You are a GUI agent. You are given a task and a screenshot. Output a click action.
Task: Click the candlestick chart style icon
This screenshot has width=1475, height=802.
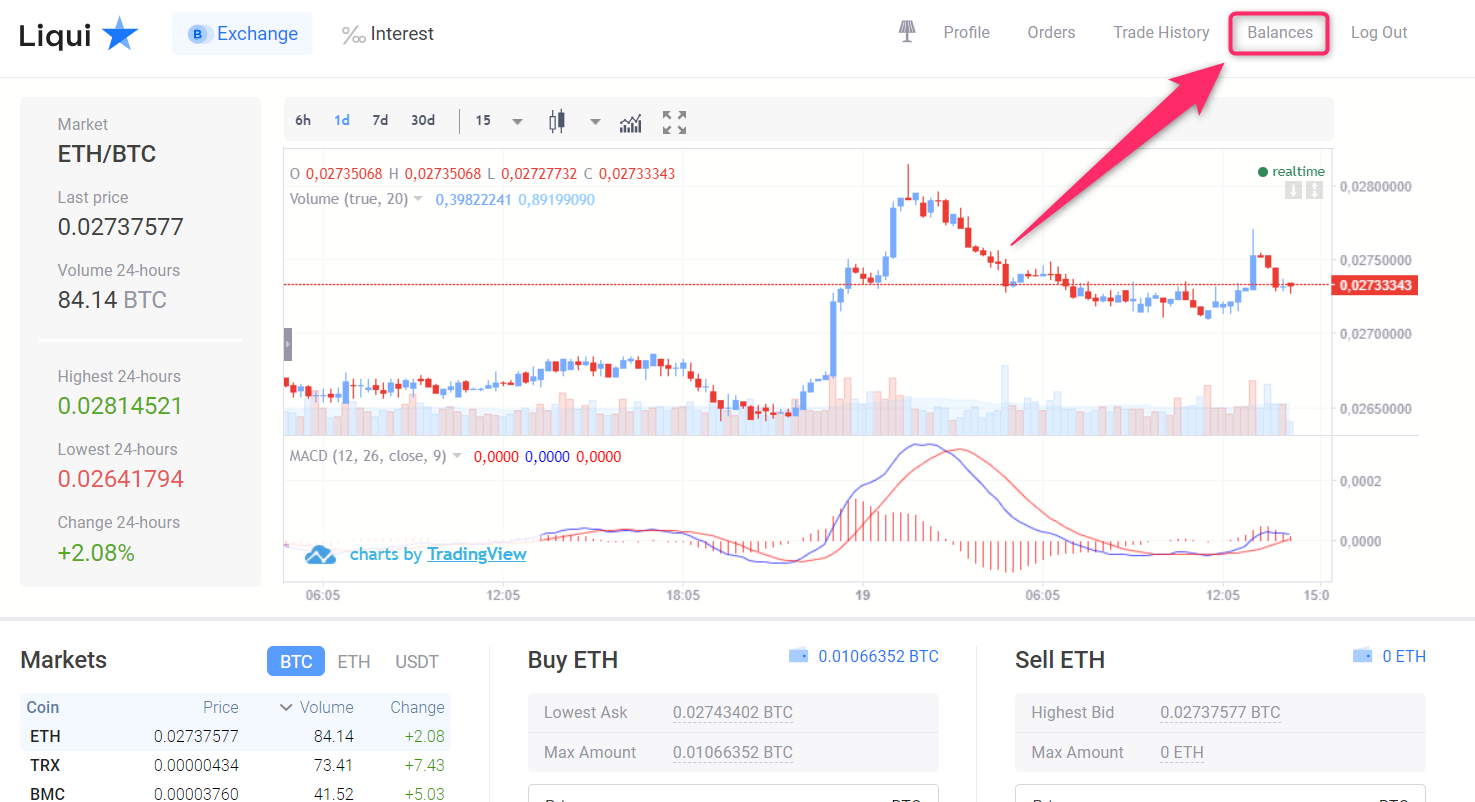[x=557, y=121]
